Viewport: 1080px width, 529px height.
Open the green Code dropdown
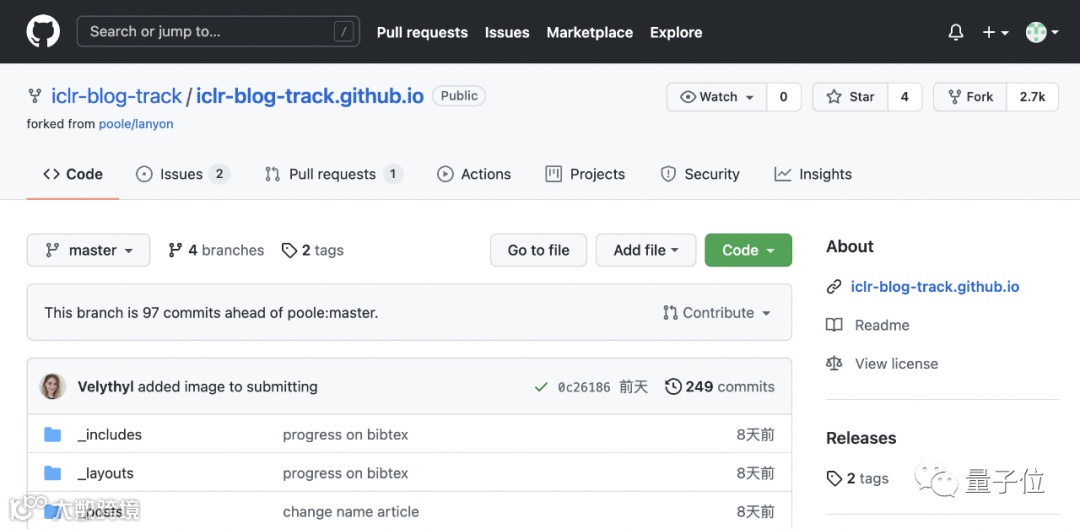(x=748, y=250)
